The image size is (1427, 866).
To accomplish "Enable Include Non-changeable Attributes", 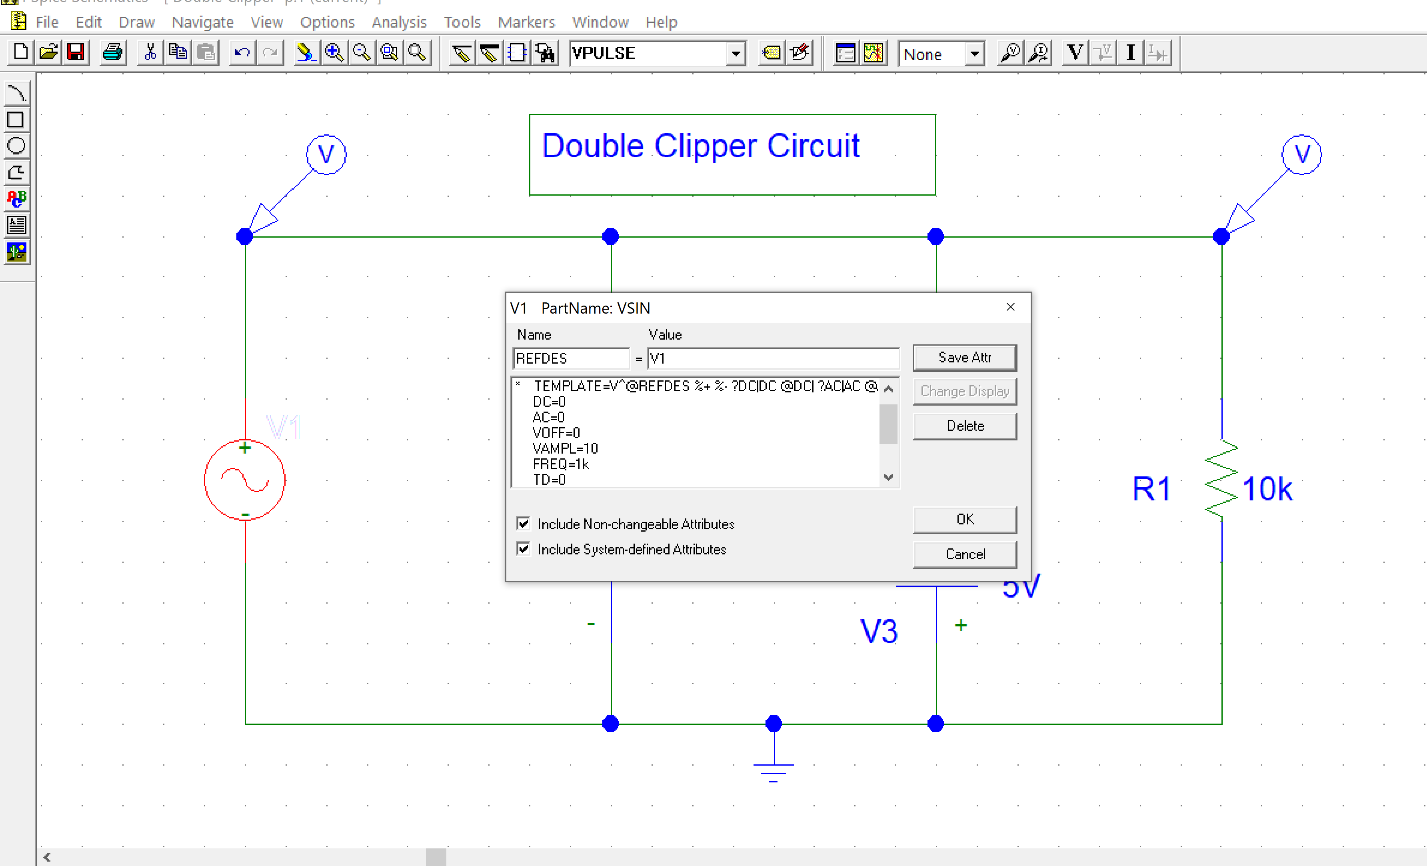I will [x=523, y=523].
